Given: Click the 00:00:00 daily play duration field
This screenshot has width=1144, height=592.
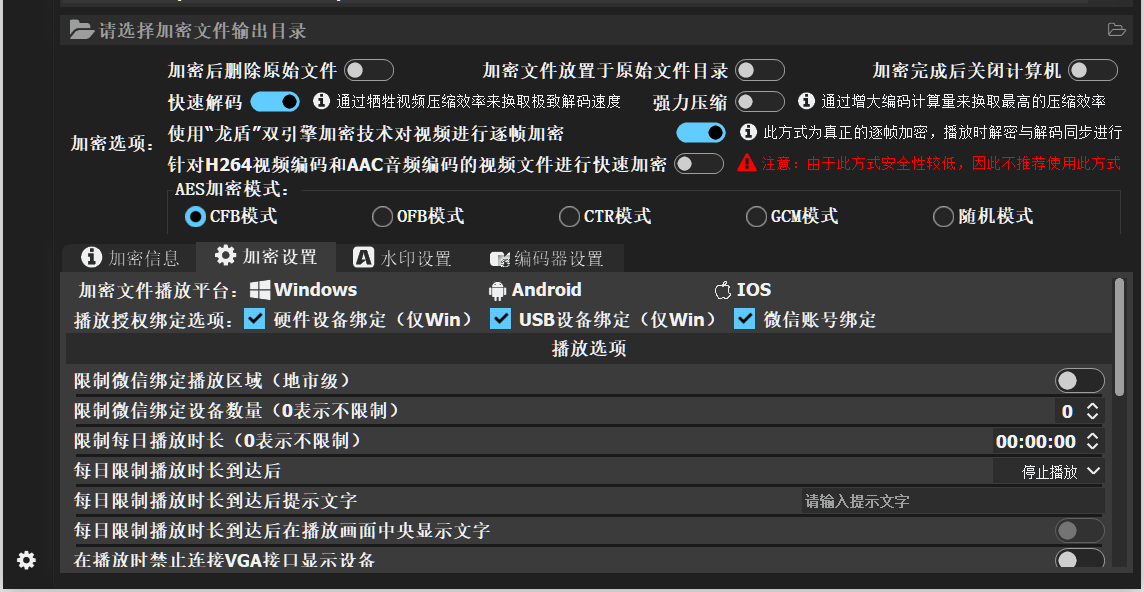Looking at the screenshot, I should tap(1036, 441).
